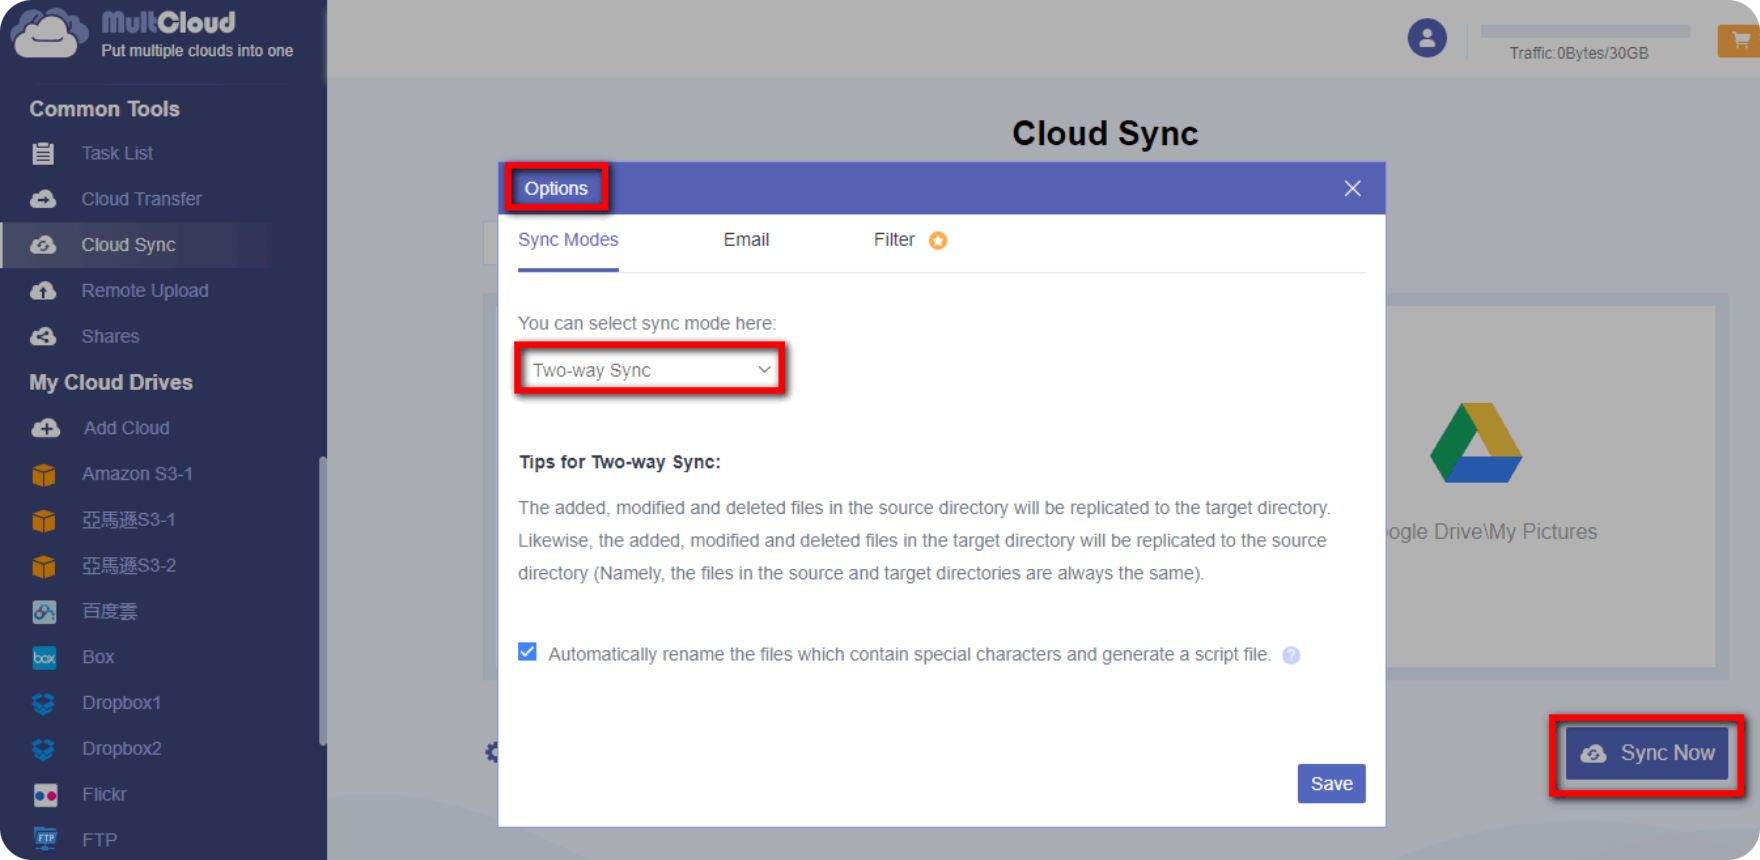Open the Amazon S3-1 drive
Screen dimensions: 1760x860
tap(137, 474)
